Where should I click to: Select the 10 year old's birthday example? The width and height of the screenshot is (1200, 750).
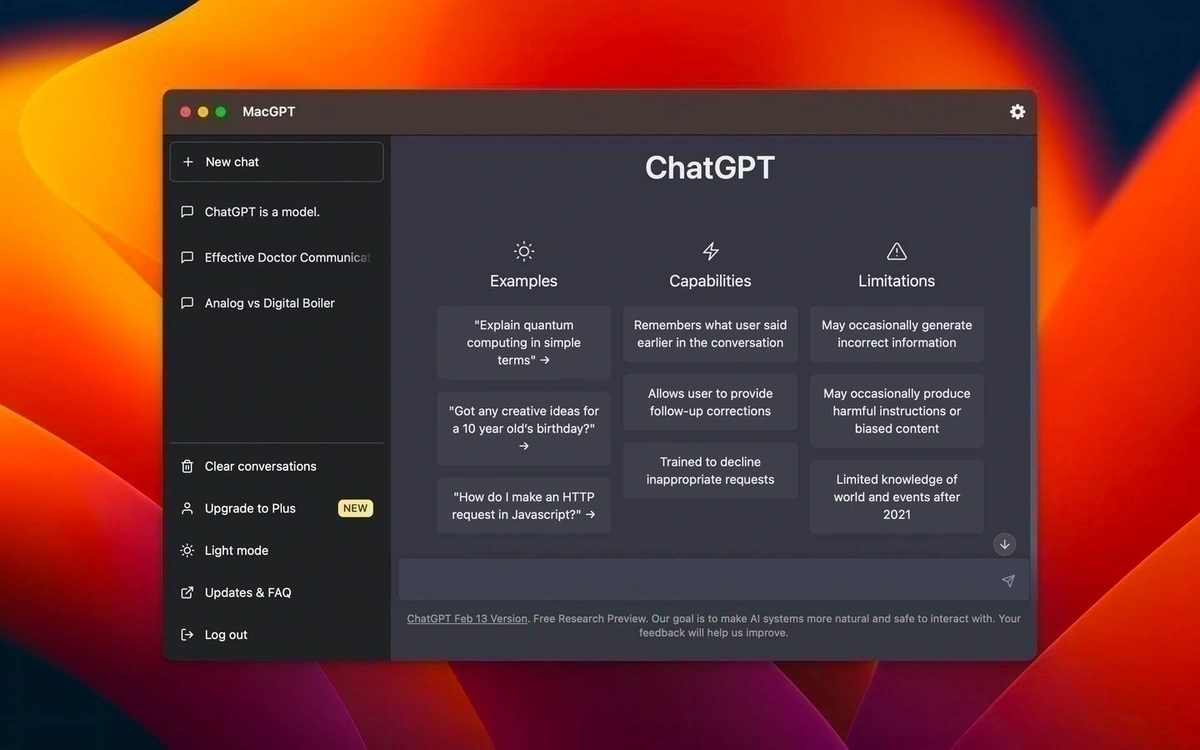pyautogui.click(x=524, y=428)
